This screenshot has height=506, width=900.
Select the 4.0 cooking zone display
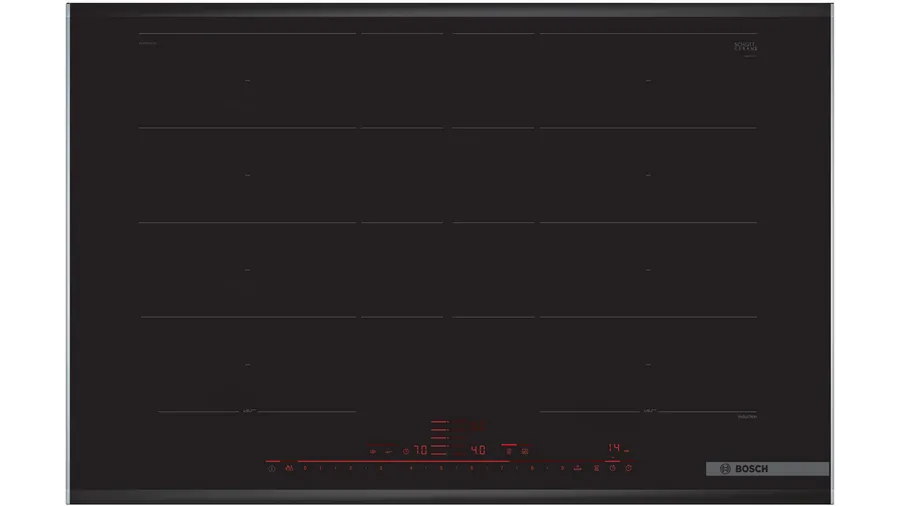[x=478, y=451]
